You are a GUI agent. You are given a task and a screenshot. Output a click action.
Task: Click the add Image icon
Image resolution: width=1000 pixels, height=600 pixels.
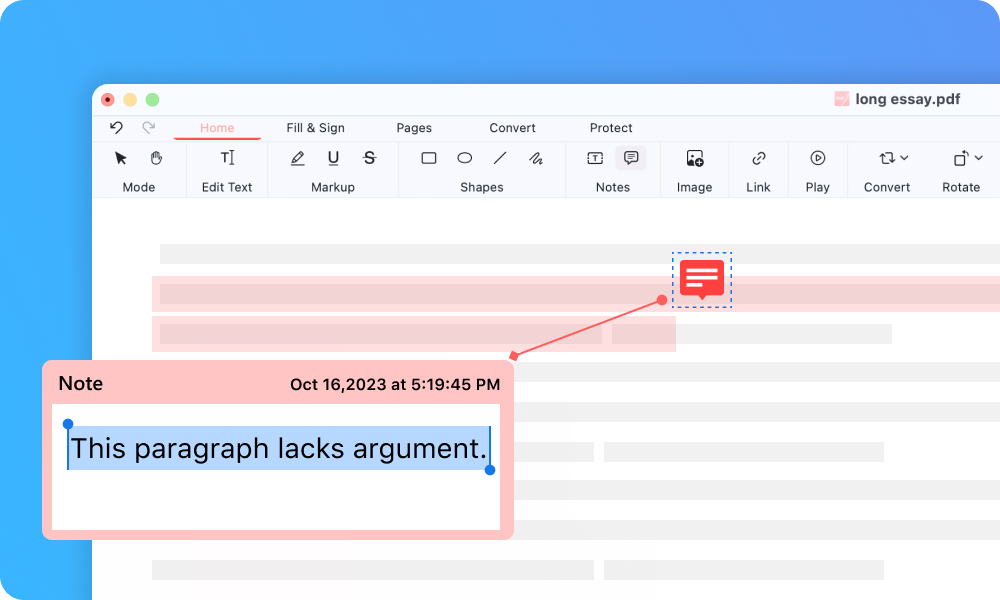695,158
